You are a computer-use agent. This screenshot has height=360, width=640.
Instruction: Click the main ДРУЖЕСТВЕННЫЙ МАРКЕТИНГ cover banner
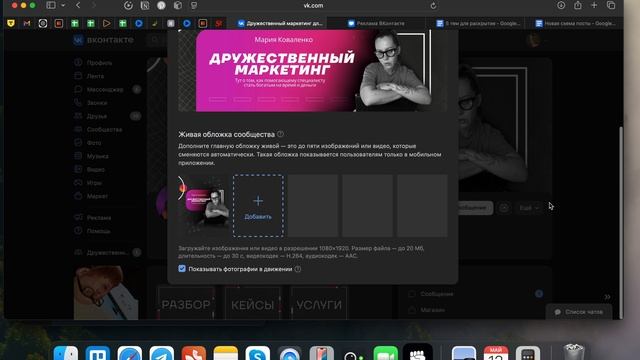point(313,70)
